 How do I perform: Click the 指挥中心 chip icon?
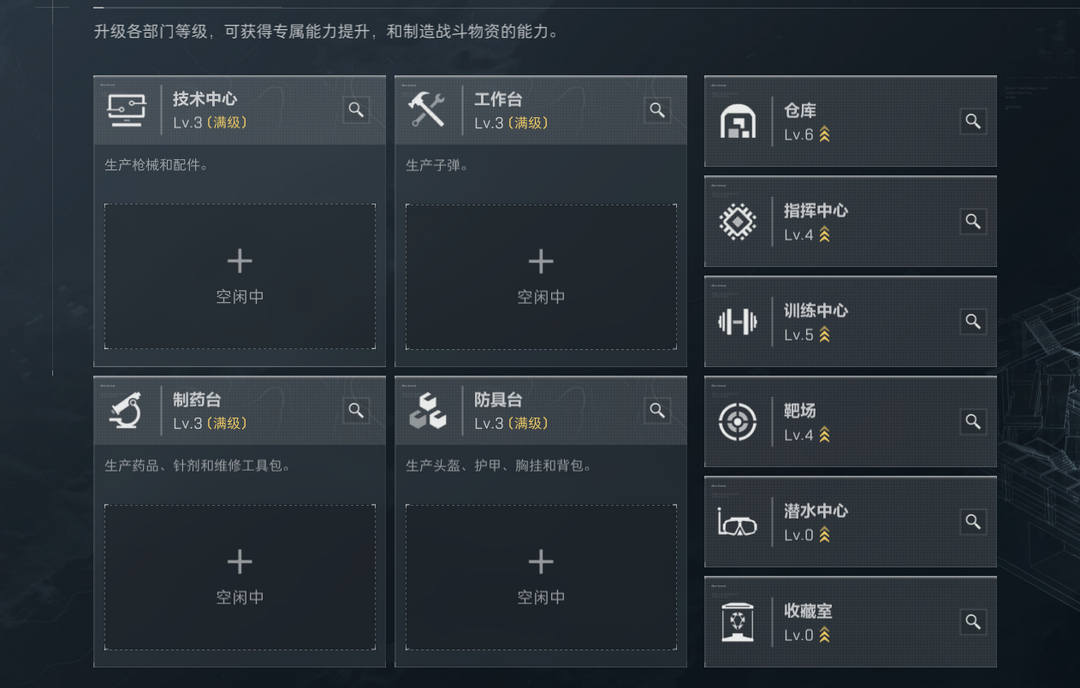tap(738, 222)
